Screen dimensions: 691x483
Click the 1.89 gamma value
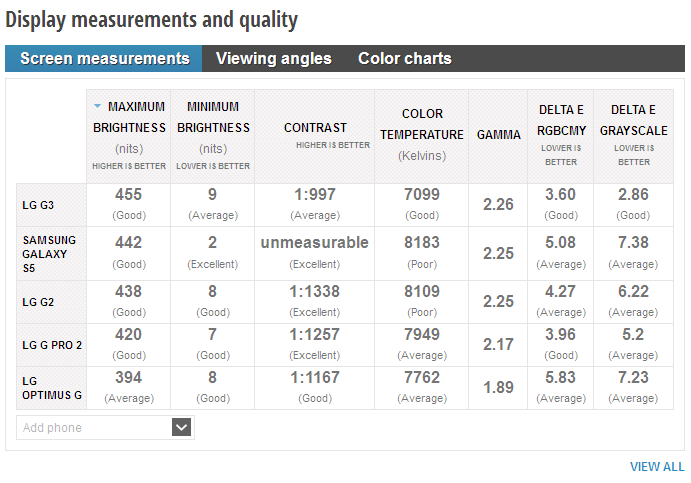(498, 388)
